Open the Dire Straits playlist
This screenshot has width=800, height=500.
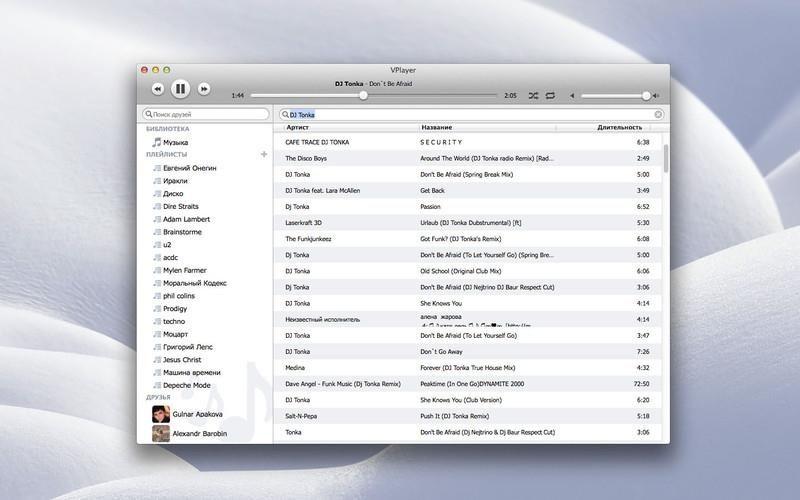[x=181, y=206]
